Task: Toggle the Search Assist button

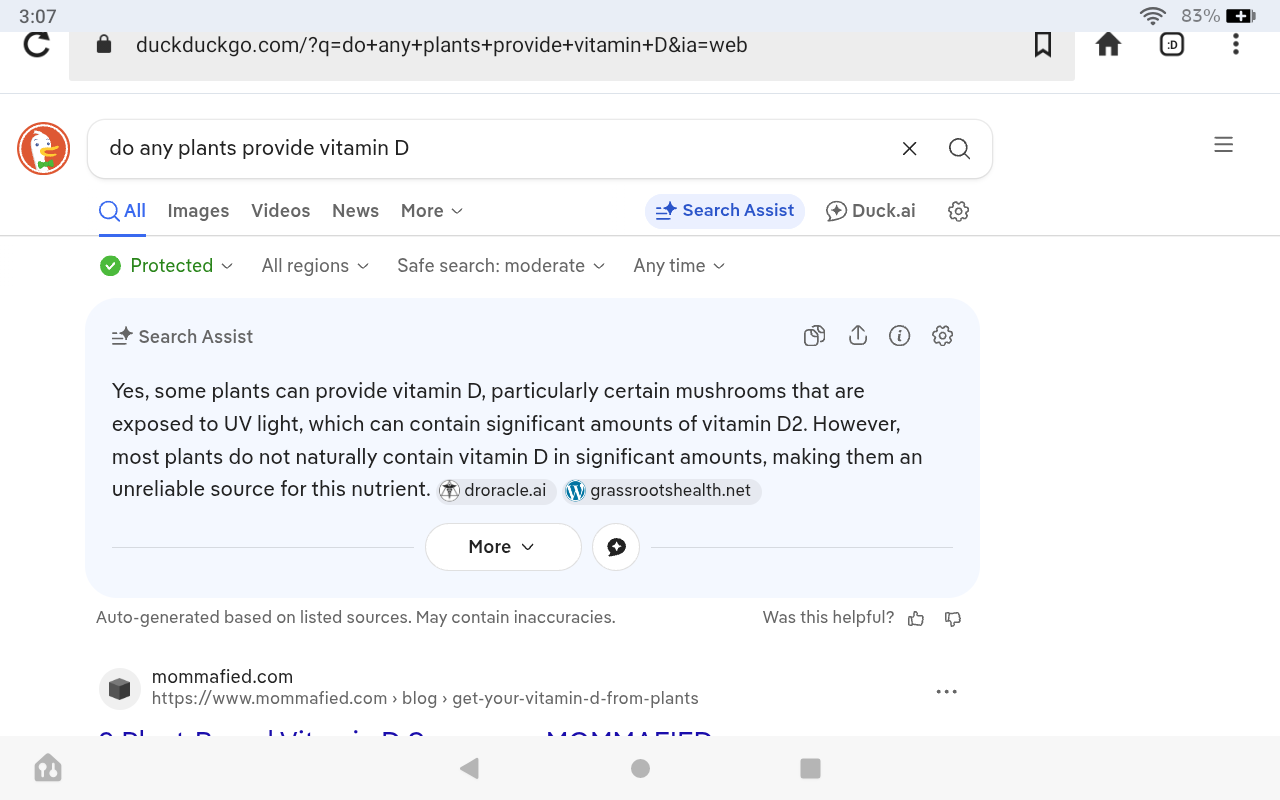Action: click(725, 211)
